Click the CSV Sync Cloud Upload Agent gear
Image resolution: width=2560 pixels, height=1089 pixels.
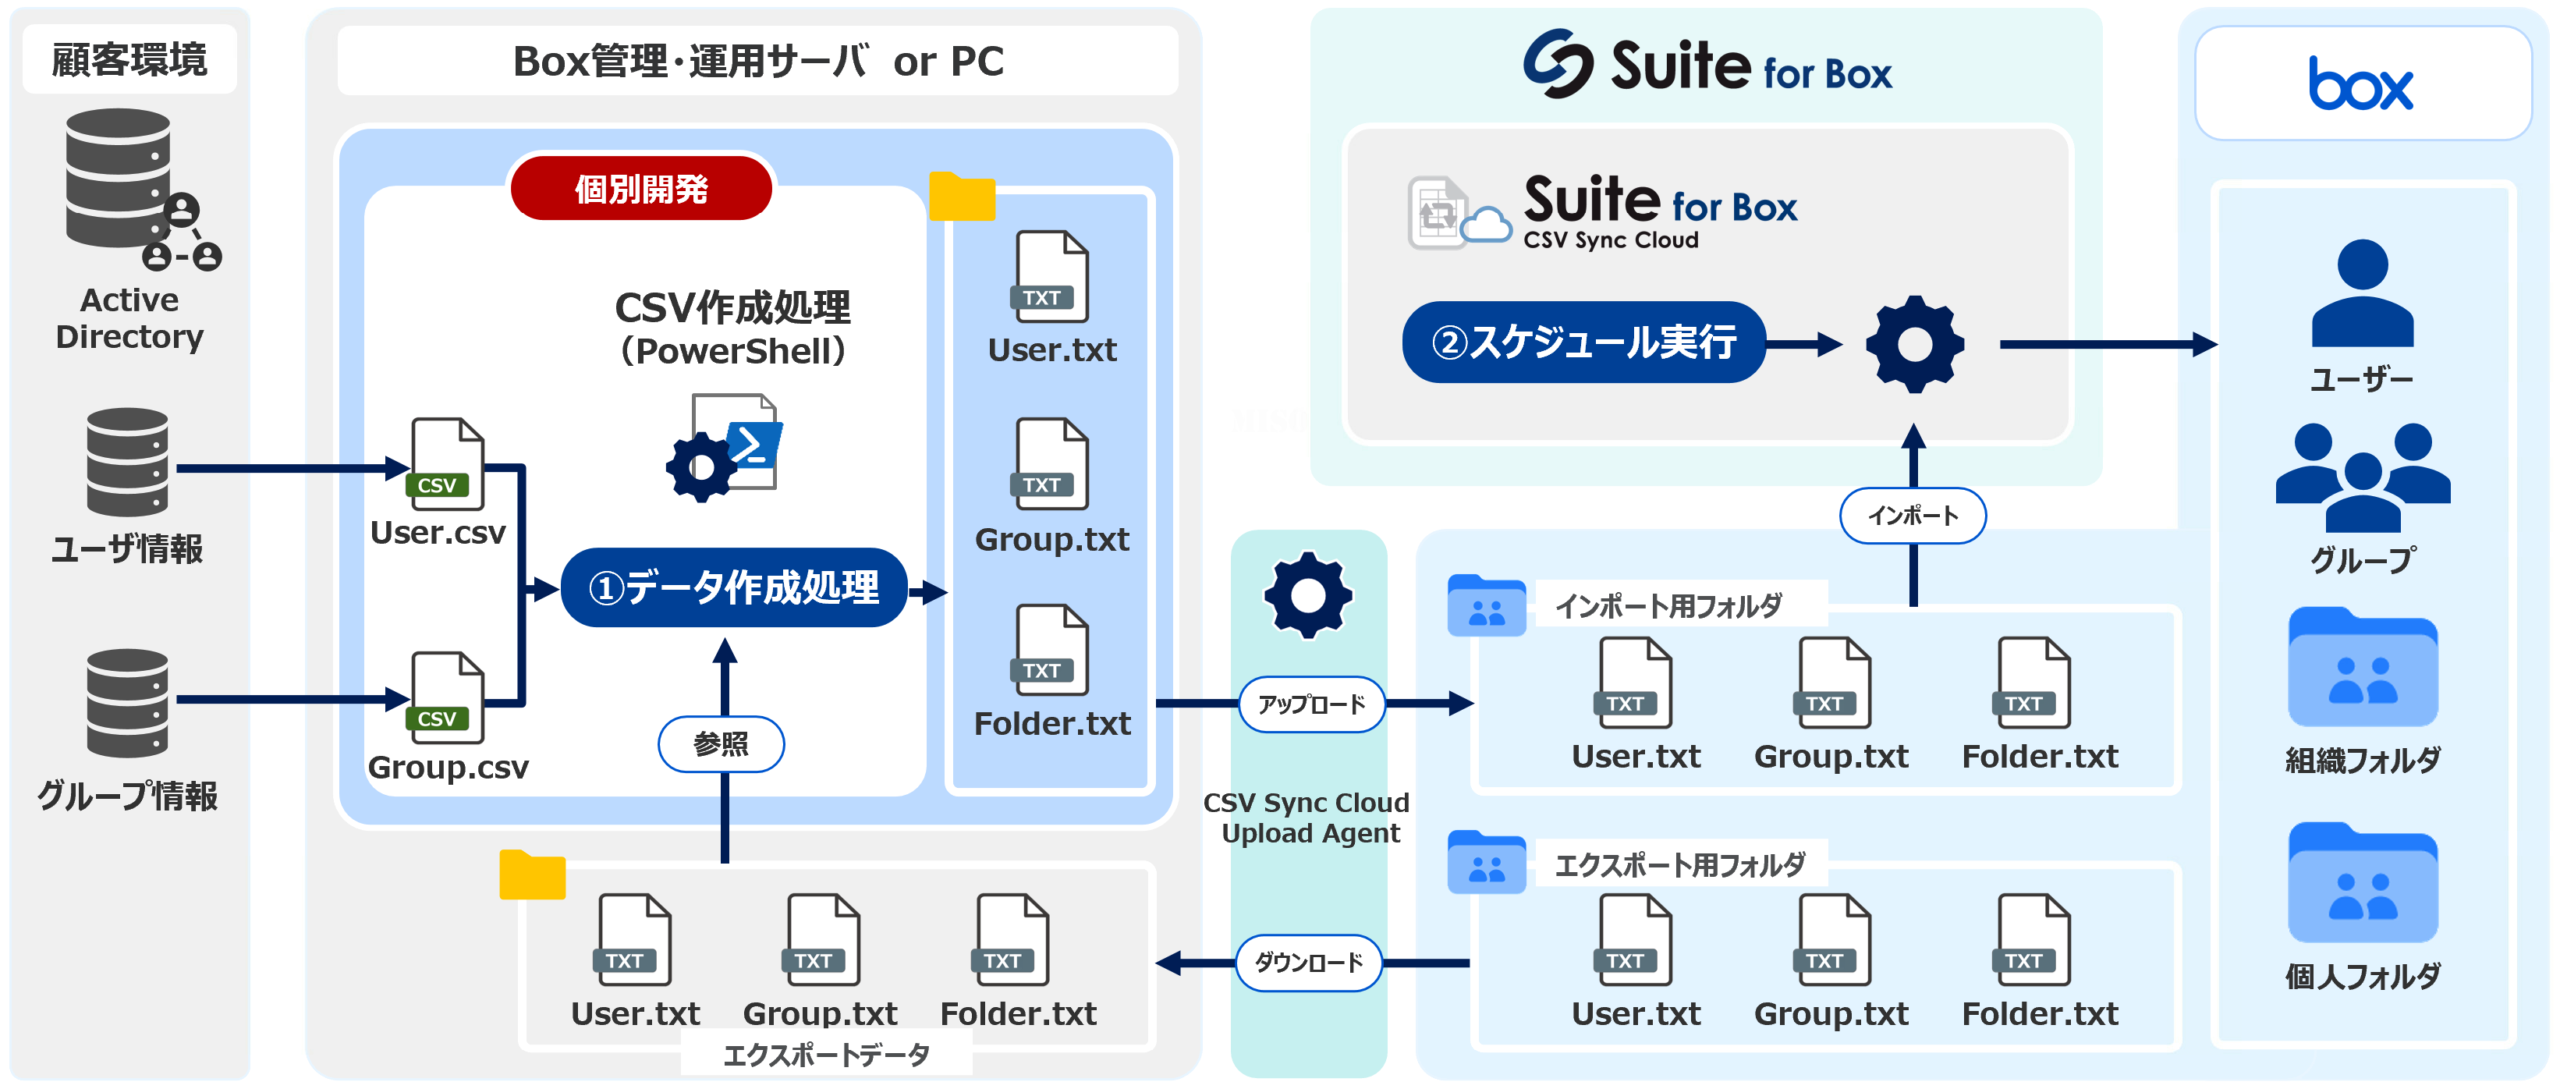[1307, 596]
